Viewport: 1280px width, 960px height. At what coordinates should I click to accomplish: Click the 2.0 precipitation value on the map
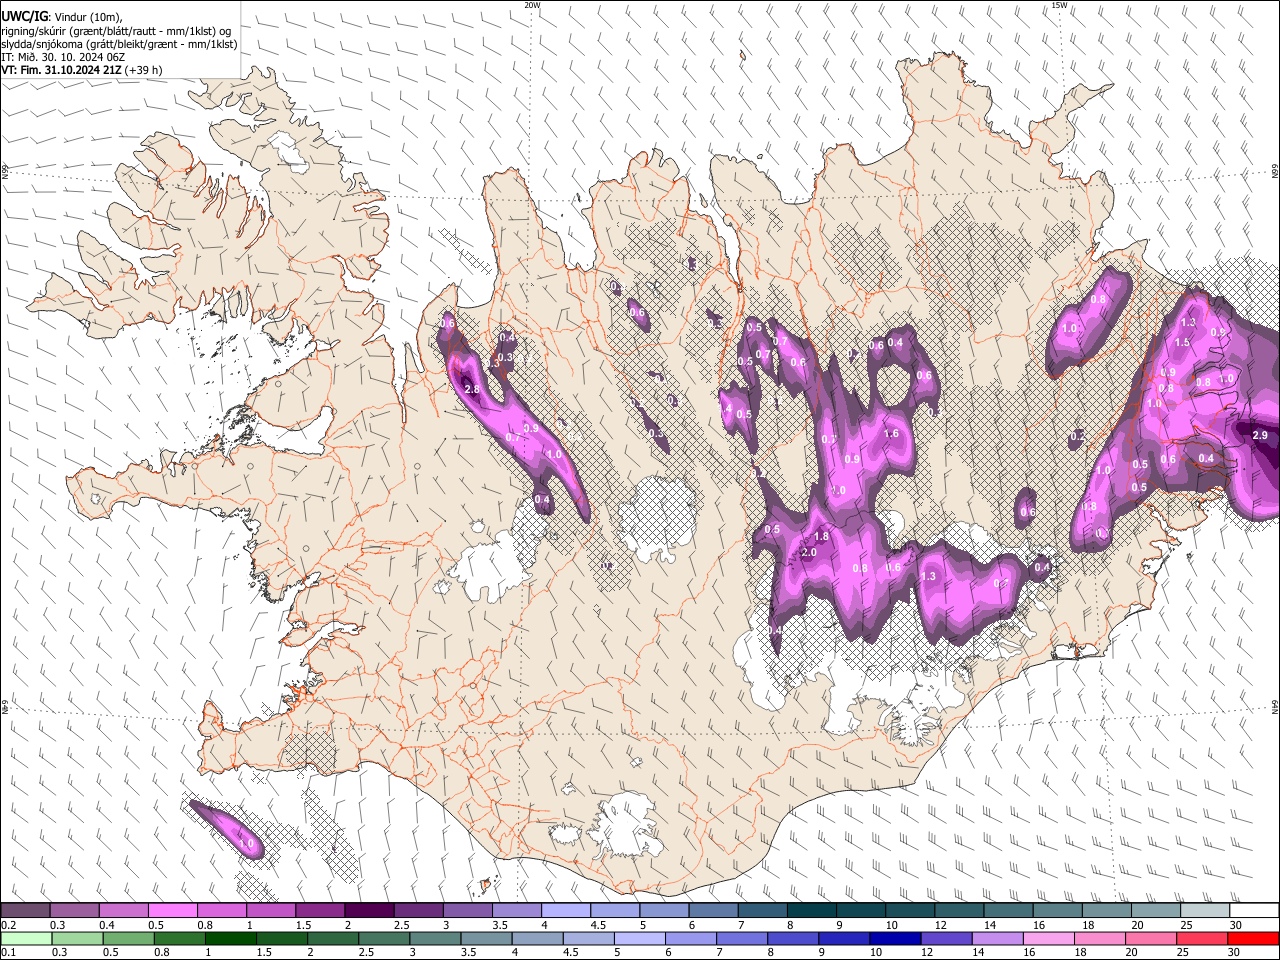(810, 552)
